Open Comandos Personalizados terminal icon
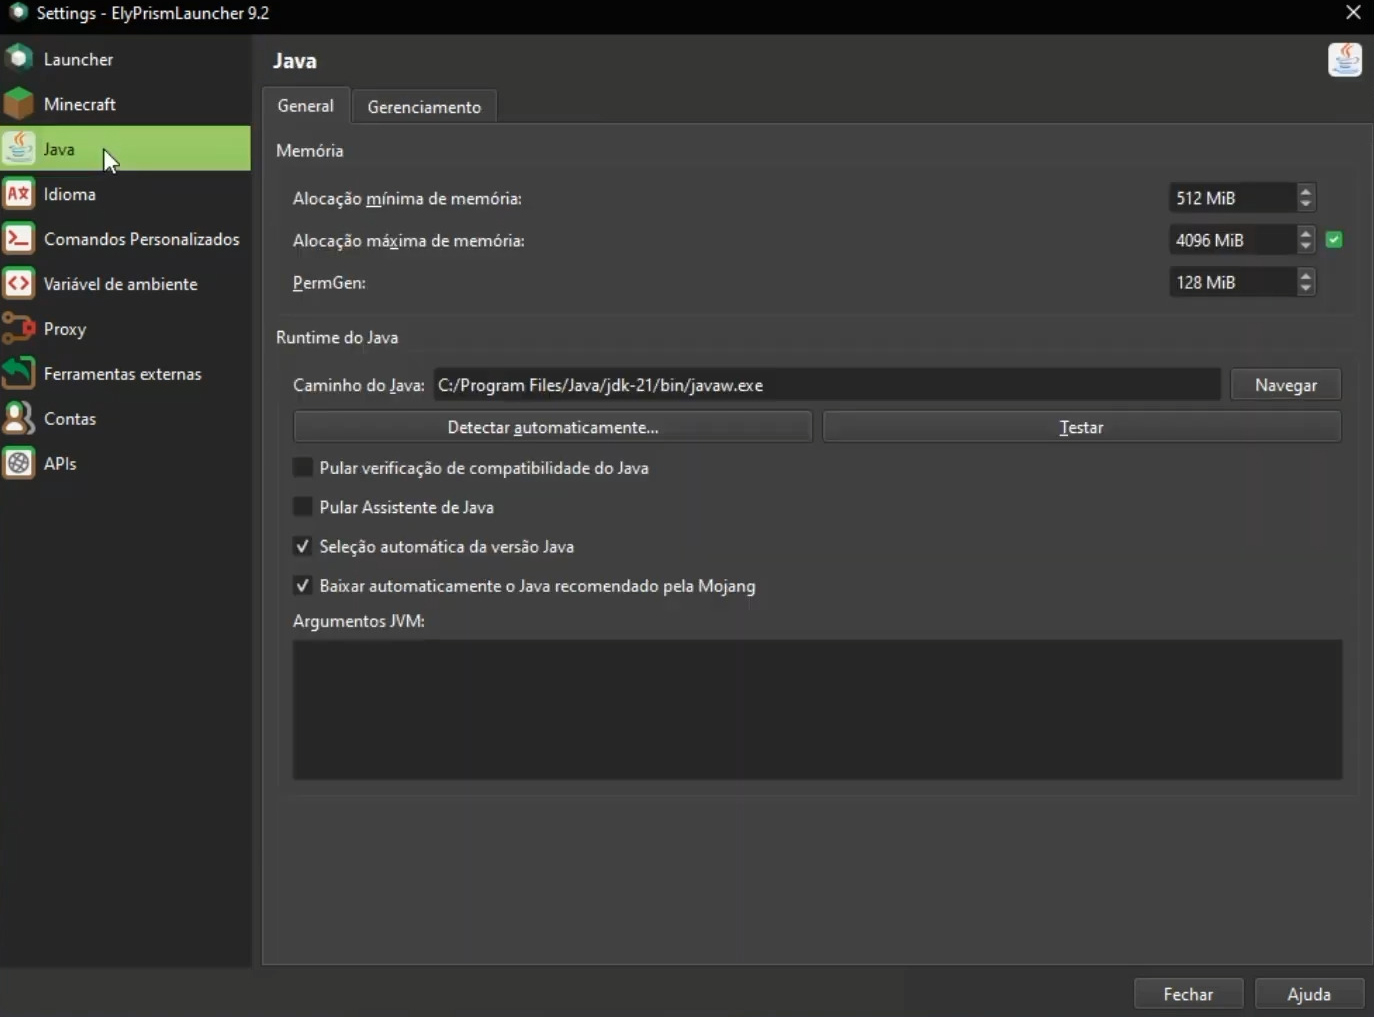The height and width of the screenshot is (1017, 1374). [19, 238]
